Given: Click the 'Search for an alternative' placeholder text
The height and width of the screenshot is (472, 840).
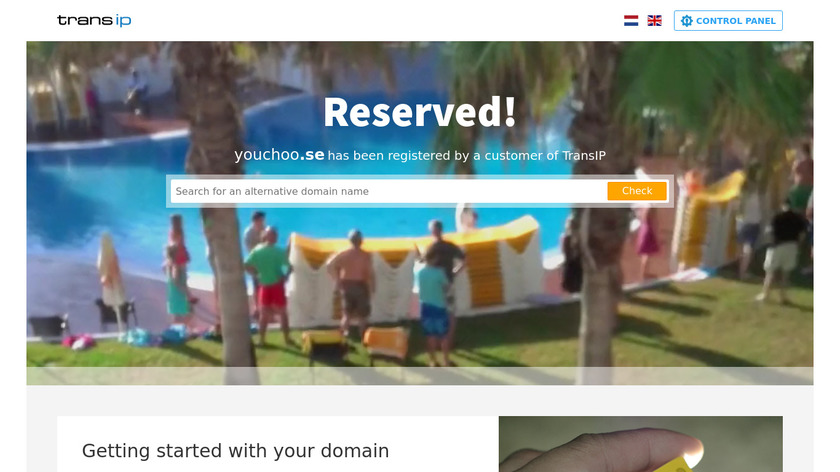Looking at the screenshot, I should click(x=229, y=191).
